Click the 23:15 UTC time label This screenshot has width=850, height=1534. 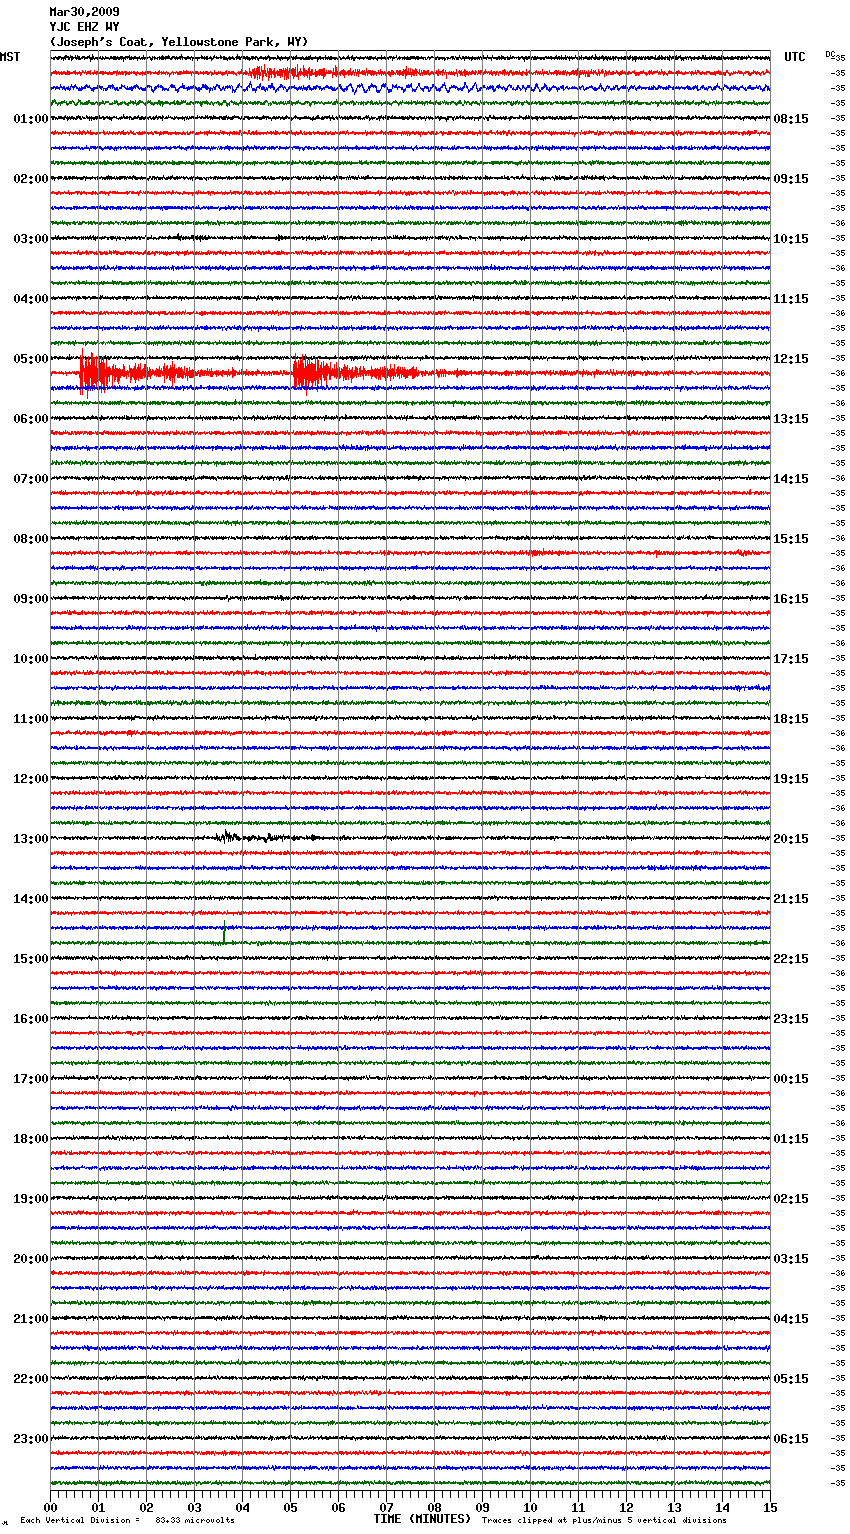click(791, 1019)
